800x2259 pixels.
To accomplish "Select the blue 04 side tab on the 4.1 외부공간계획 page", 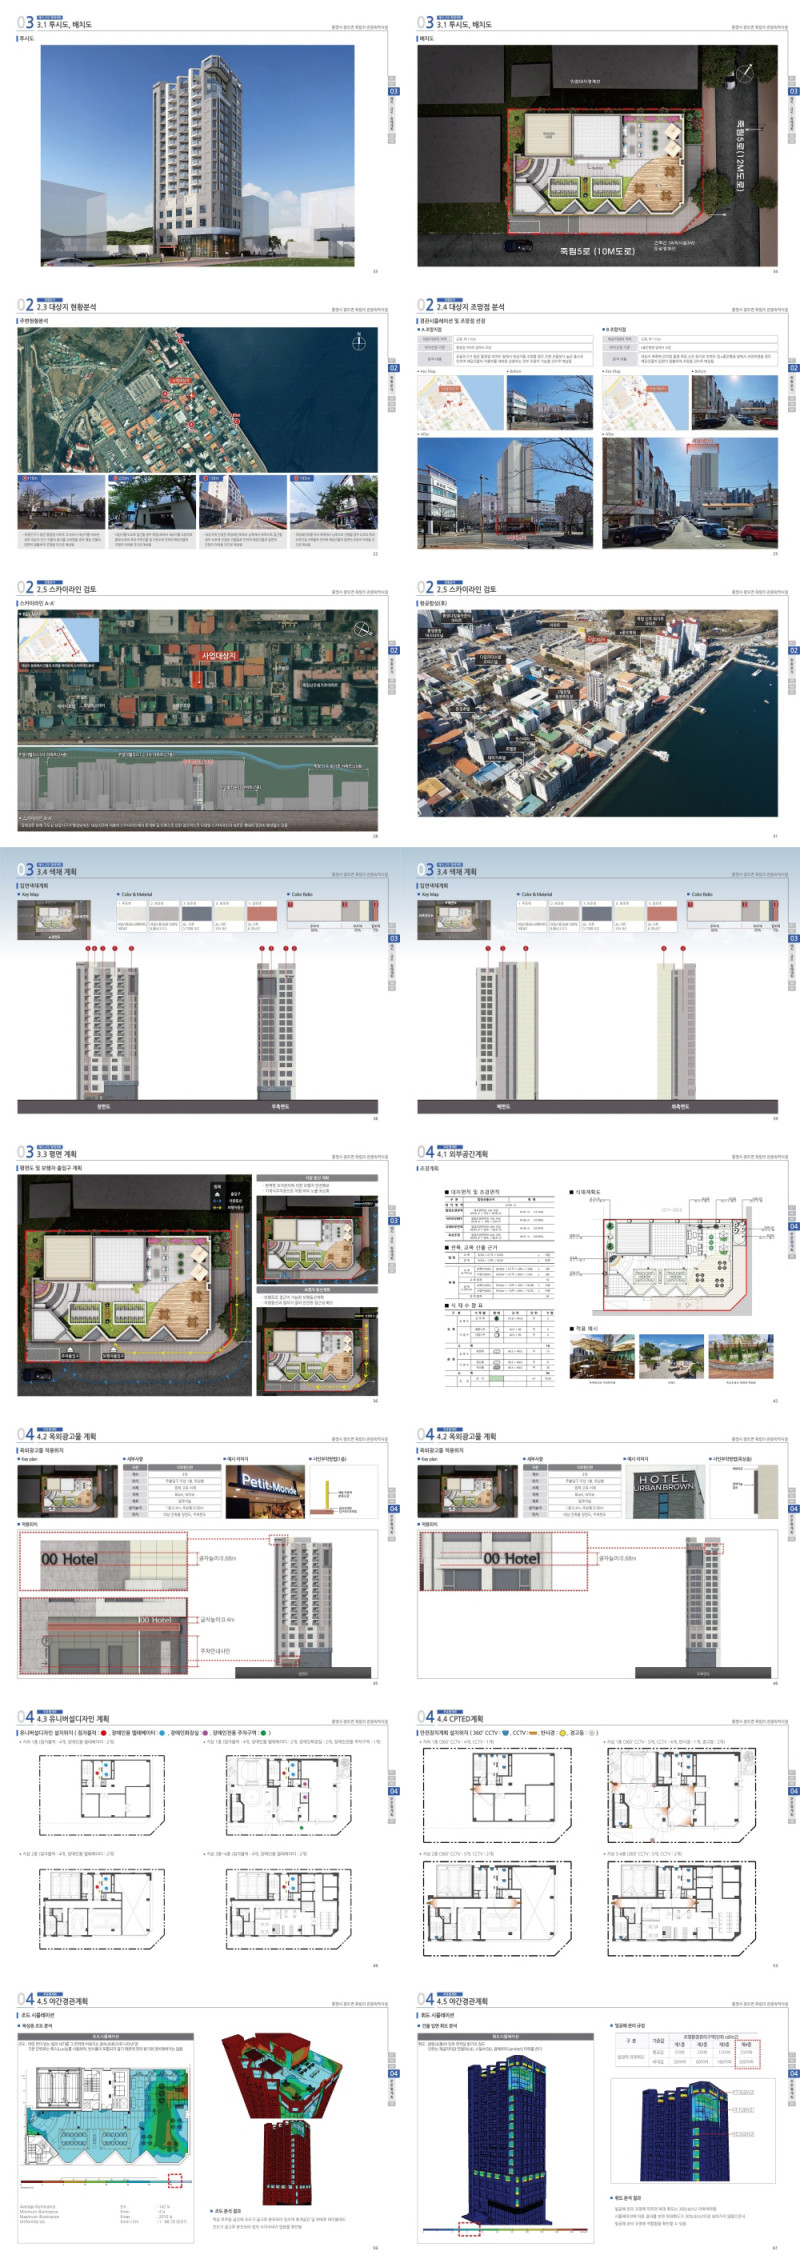I will (x=793, y=1226).
